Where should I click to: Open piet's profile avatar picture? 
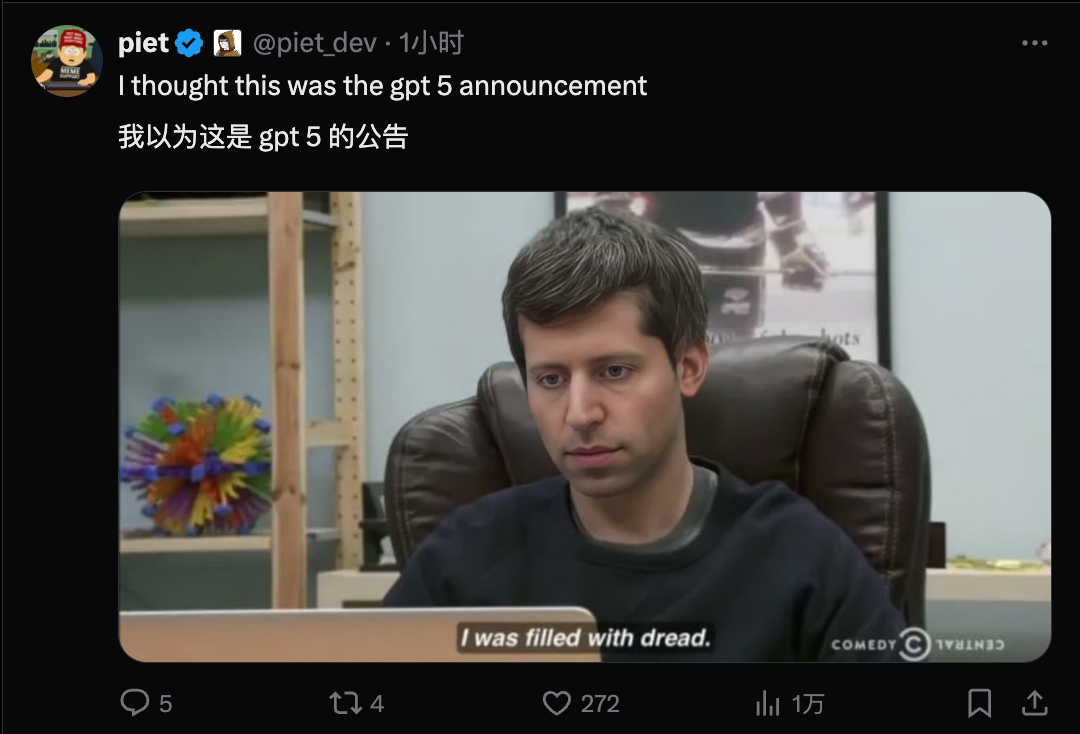click(x=67, y=61)
